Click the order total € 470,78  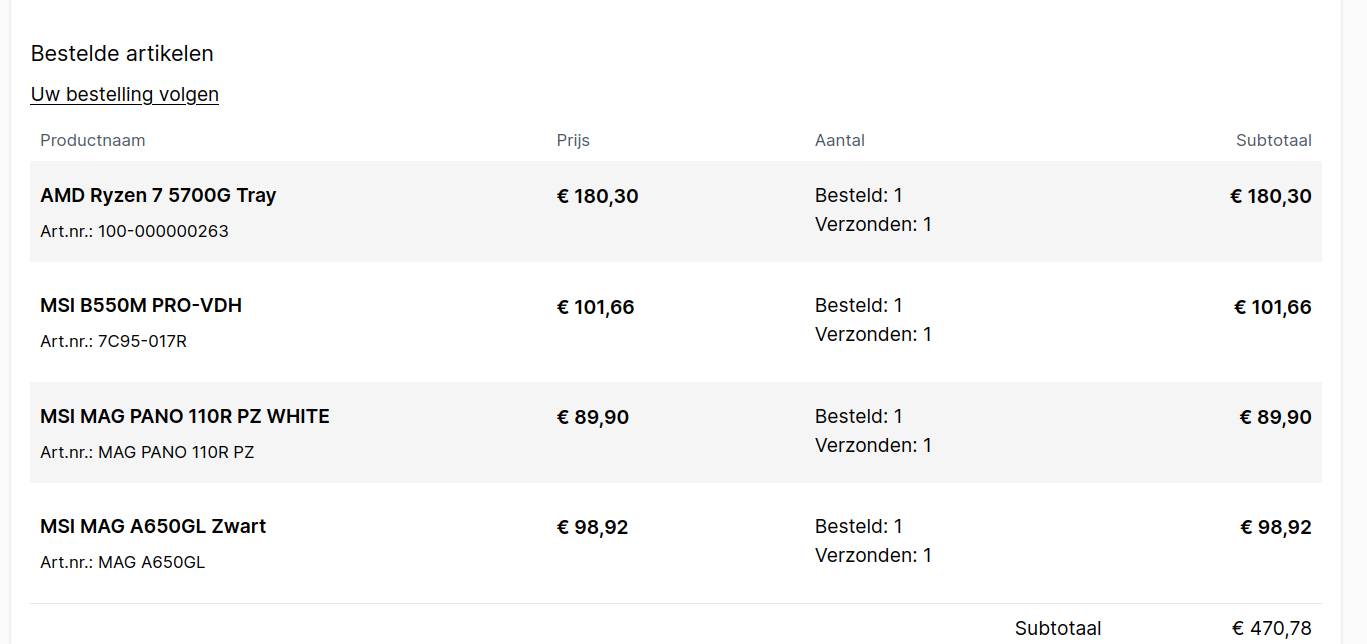point(1271,628)
